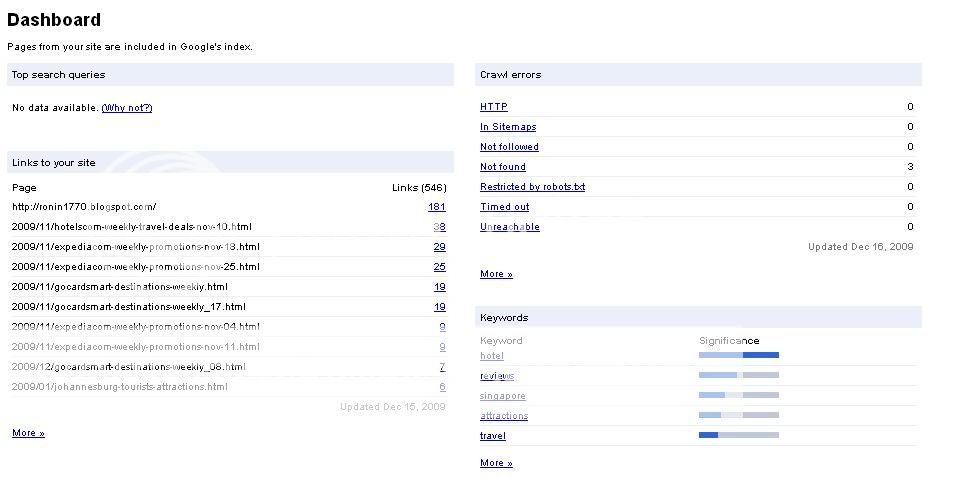The image size is (979, 495).
Task: View the 'Not found' crawl errors
Action: coord(502,167)
